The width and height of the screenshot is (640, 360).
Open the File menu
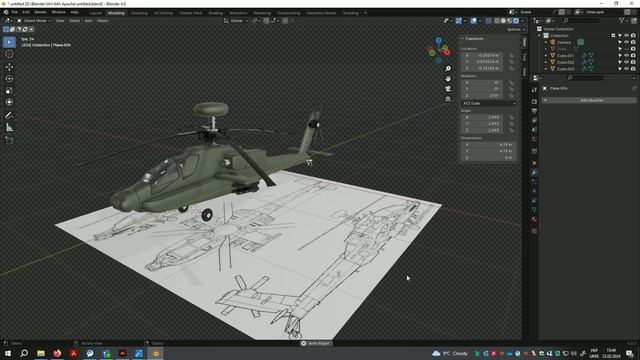click(x=15, y=12)
